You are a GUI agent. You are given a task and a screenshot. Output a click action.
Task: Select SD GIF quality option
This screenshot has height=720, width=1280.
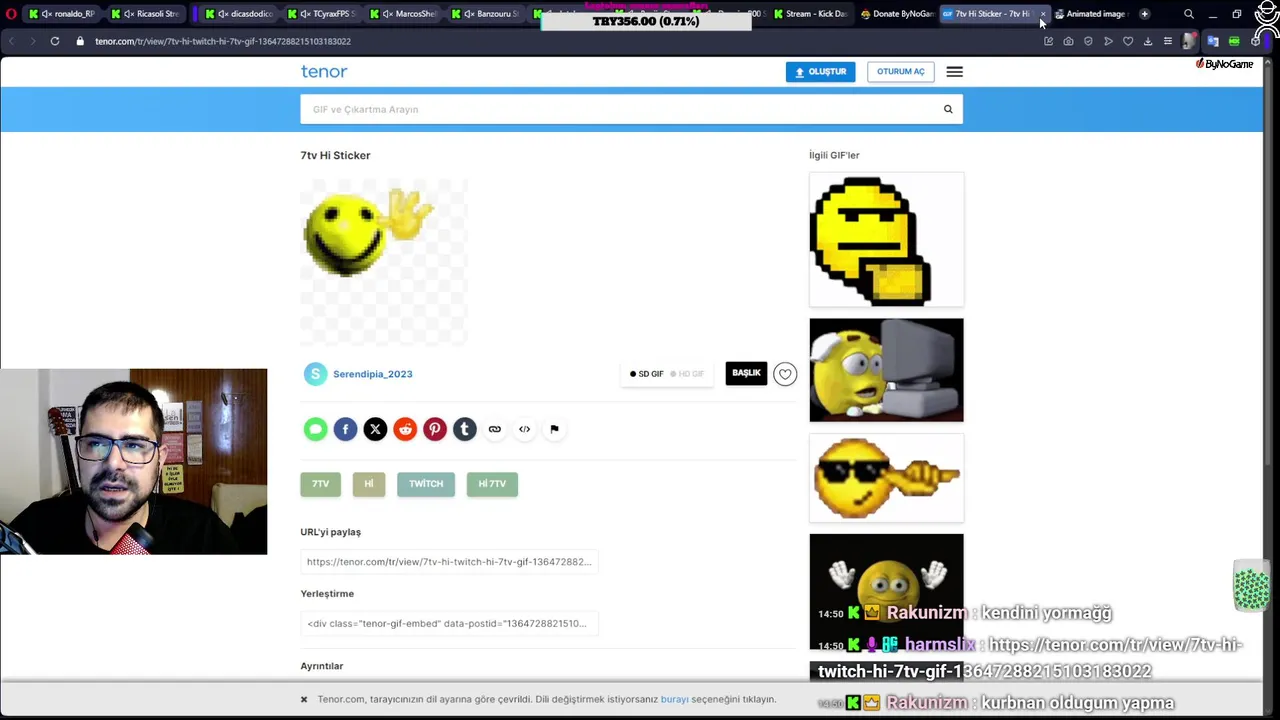click(646, 374)
